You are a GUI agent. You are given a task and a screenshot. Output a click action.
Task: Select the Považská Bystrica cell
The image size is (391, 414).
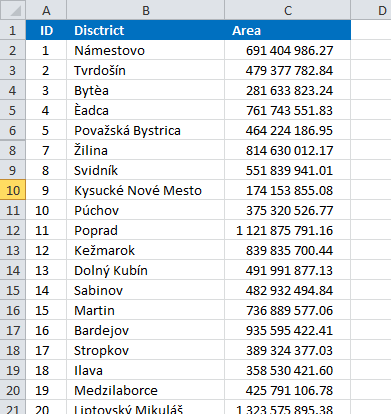[x=146, y=130]
